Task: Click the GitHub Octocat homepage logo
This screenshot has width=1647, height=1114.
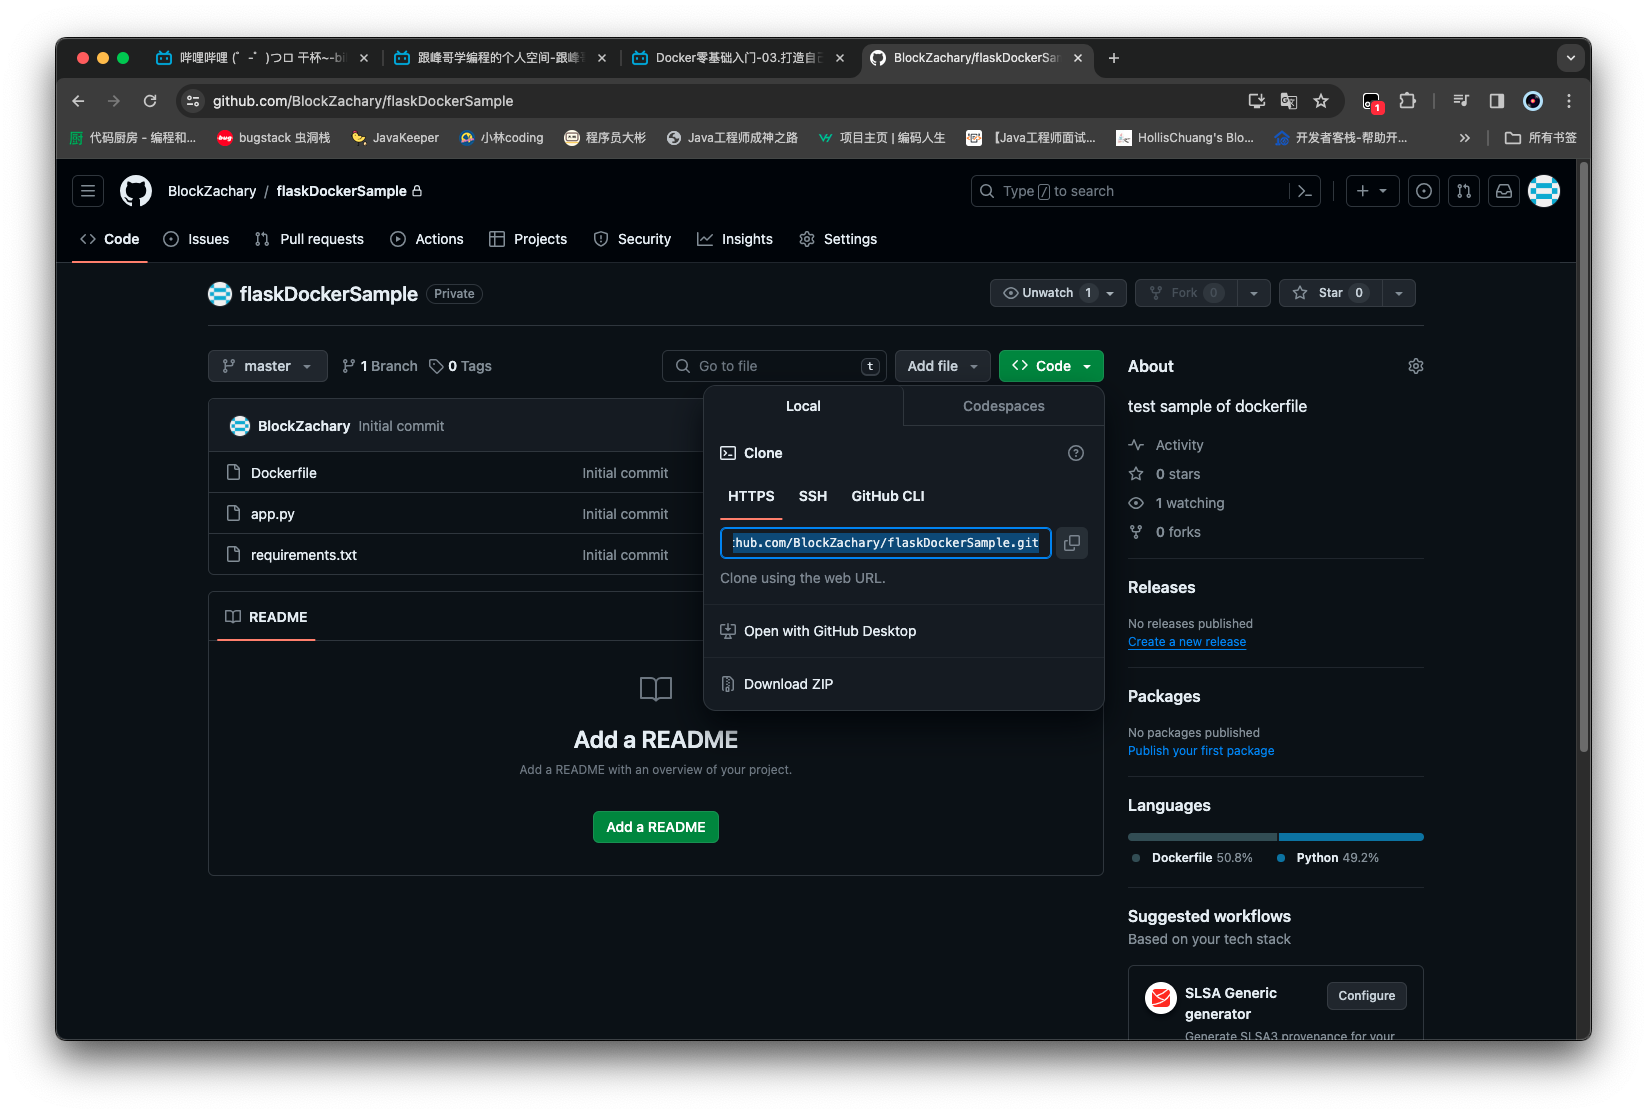Action: tap(136, 191)
